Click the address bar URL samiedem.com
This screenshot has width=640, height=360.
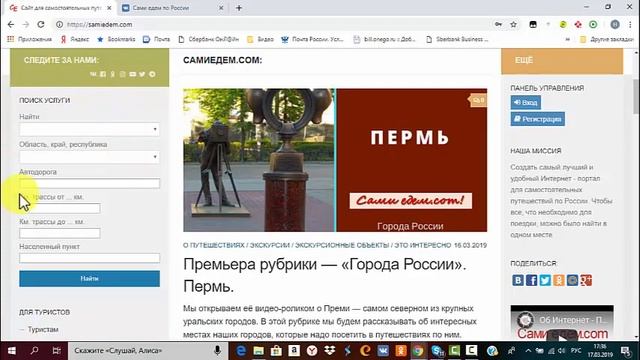click(100, 24)
